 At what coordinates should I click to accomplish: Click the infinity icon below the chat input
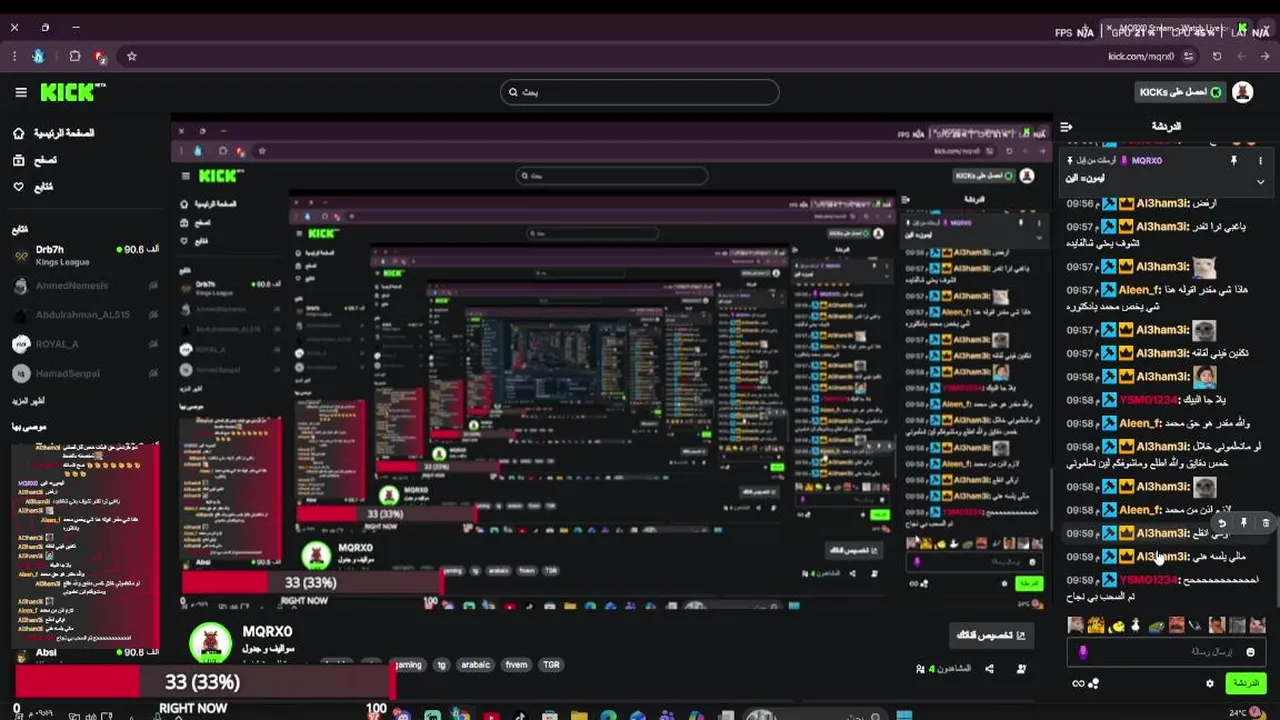[1078, 684]
